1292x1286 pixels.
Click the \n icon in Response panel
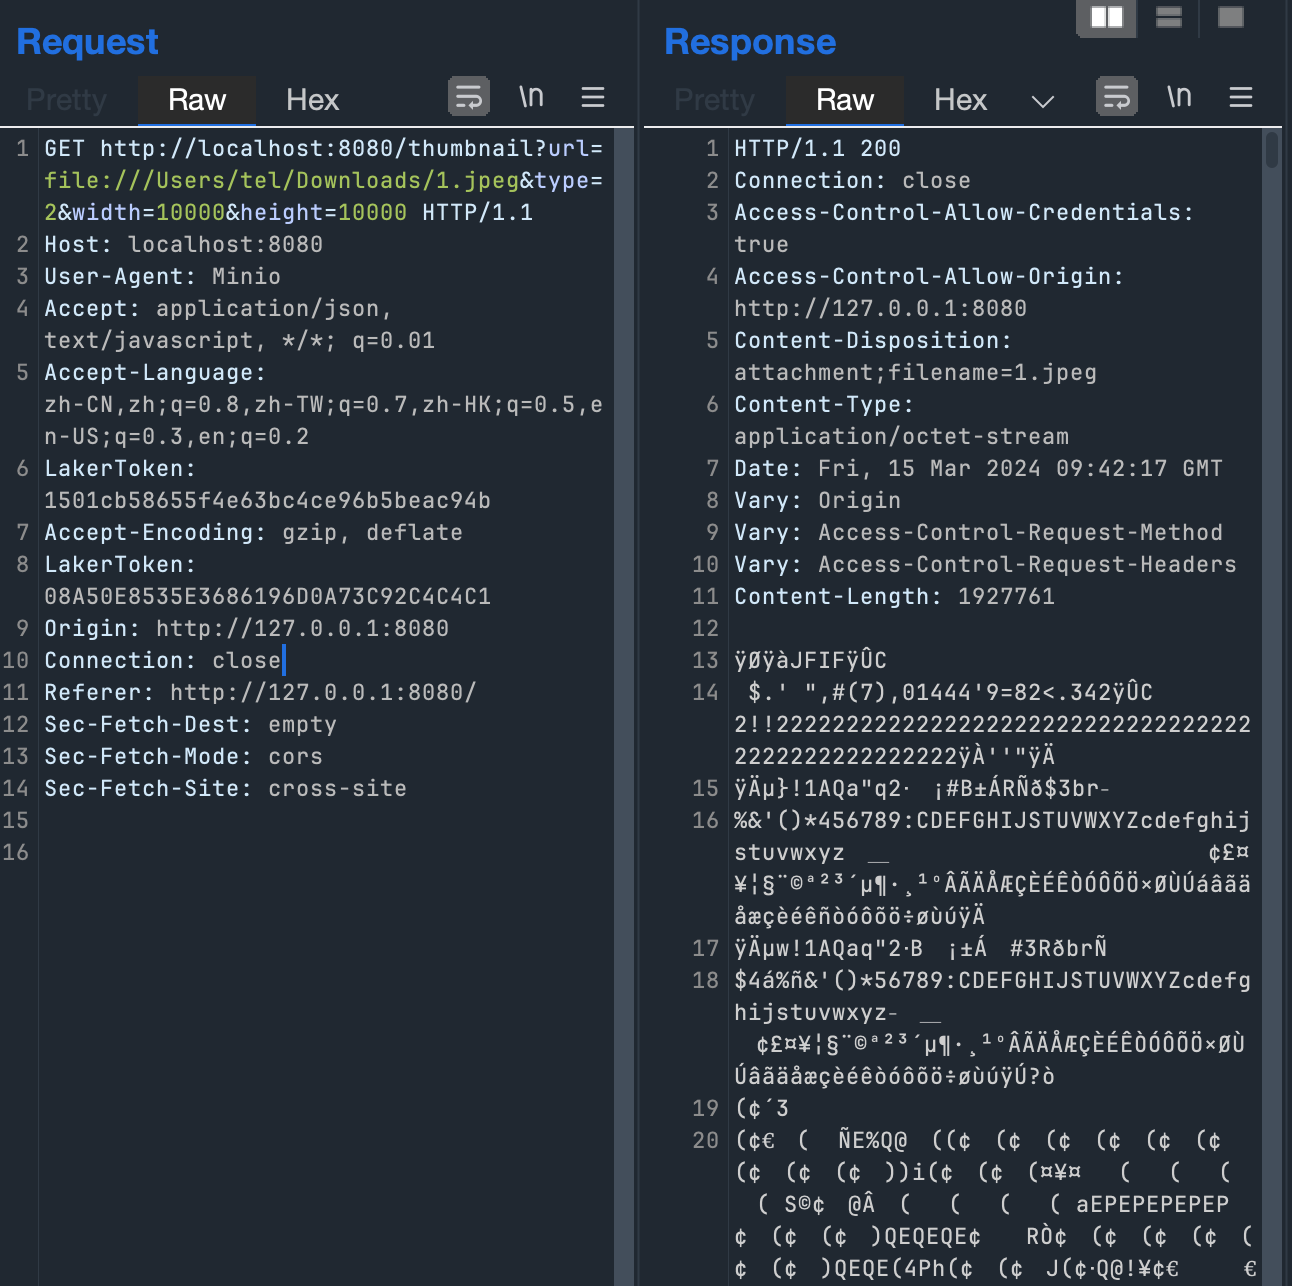coord(1179,97)
